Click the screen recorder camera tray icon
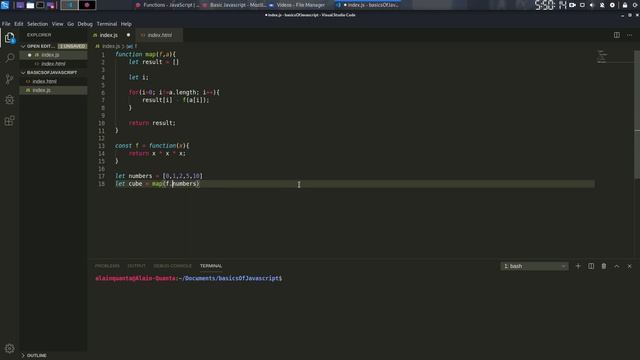640x360 pixels. [572, 5]
